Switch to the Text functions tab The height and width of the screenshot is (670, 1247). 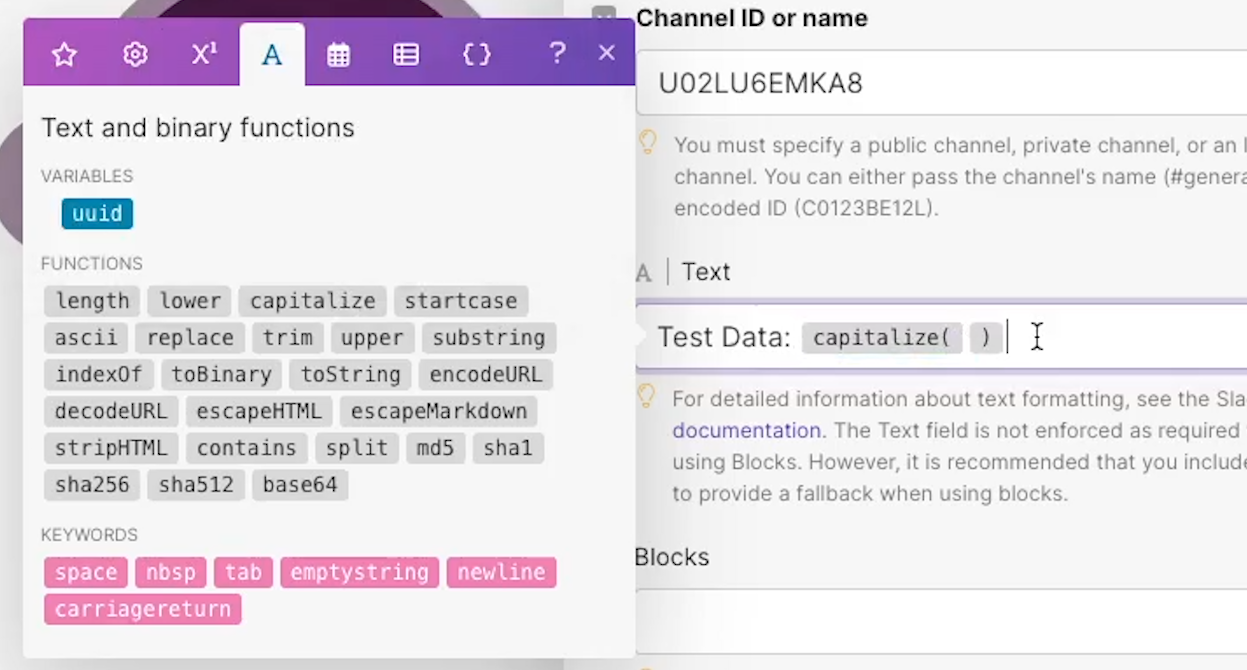tap(271, 54)
